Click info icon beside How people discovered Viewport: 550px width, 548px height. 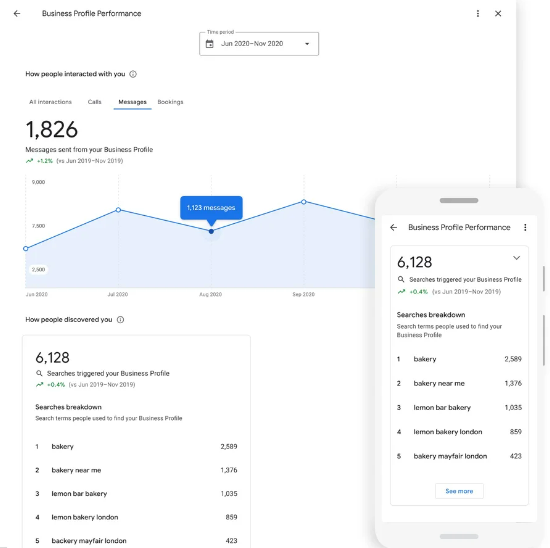click(x=120, y=320)
